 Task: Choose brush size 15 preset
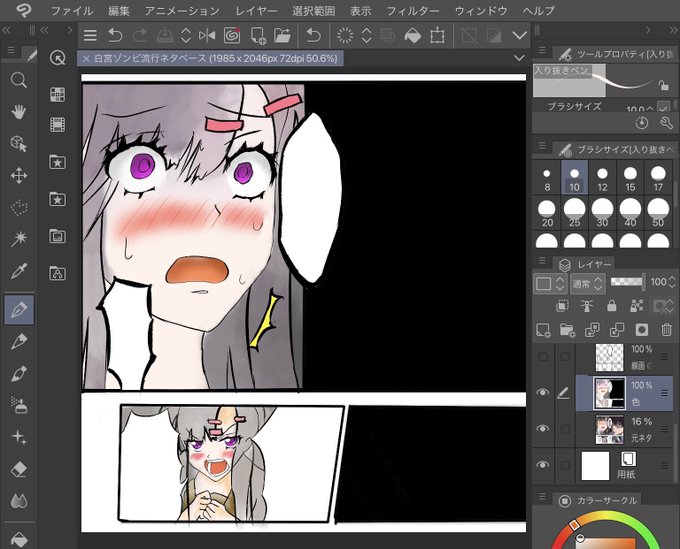click(630, 178)
